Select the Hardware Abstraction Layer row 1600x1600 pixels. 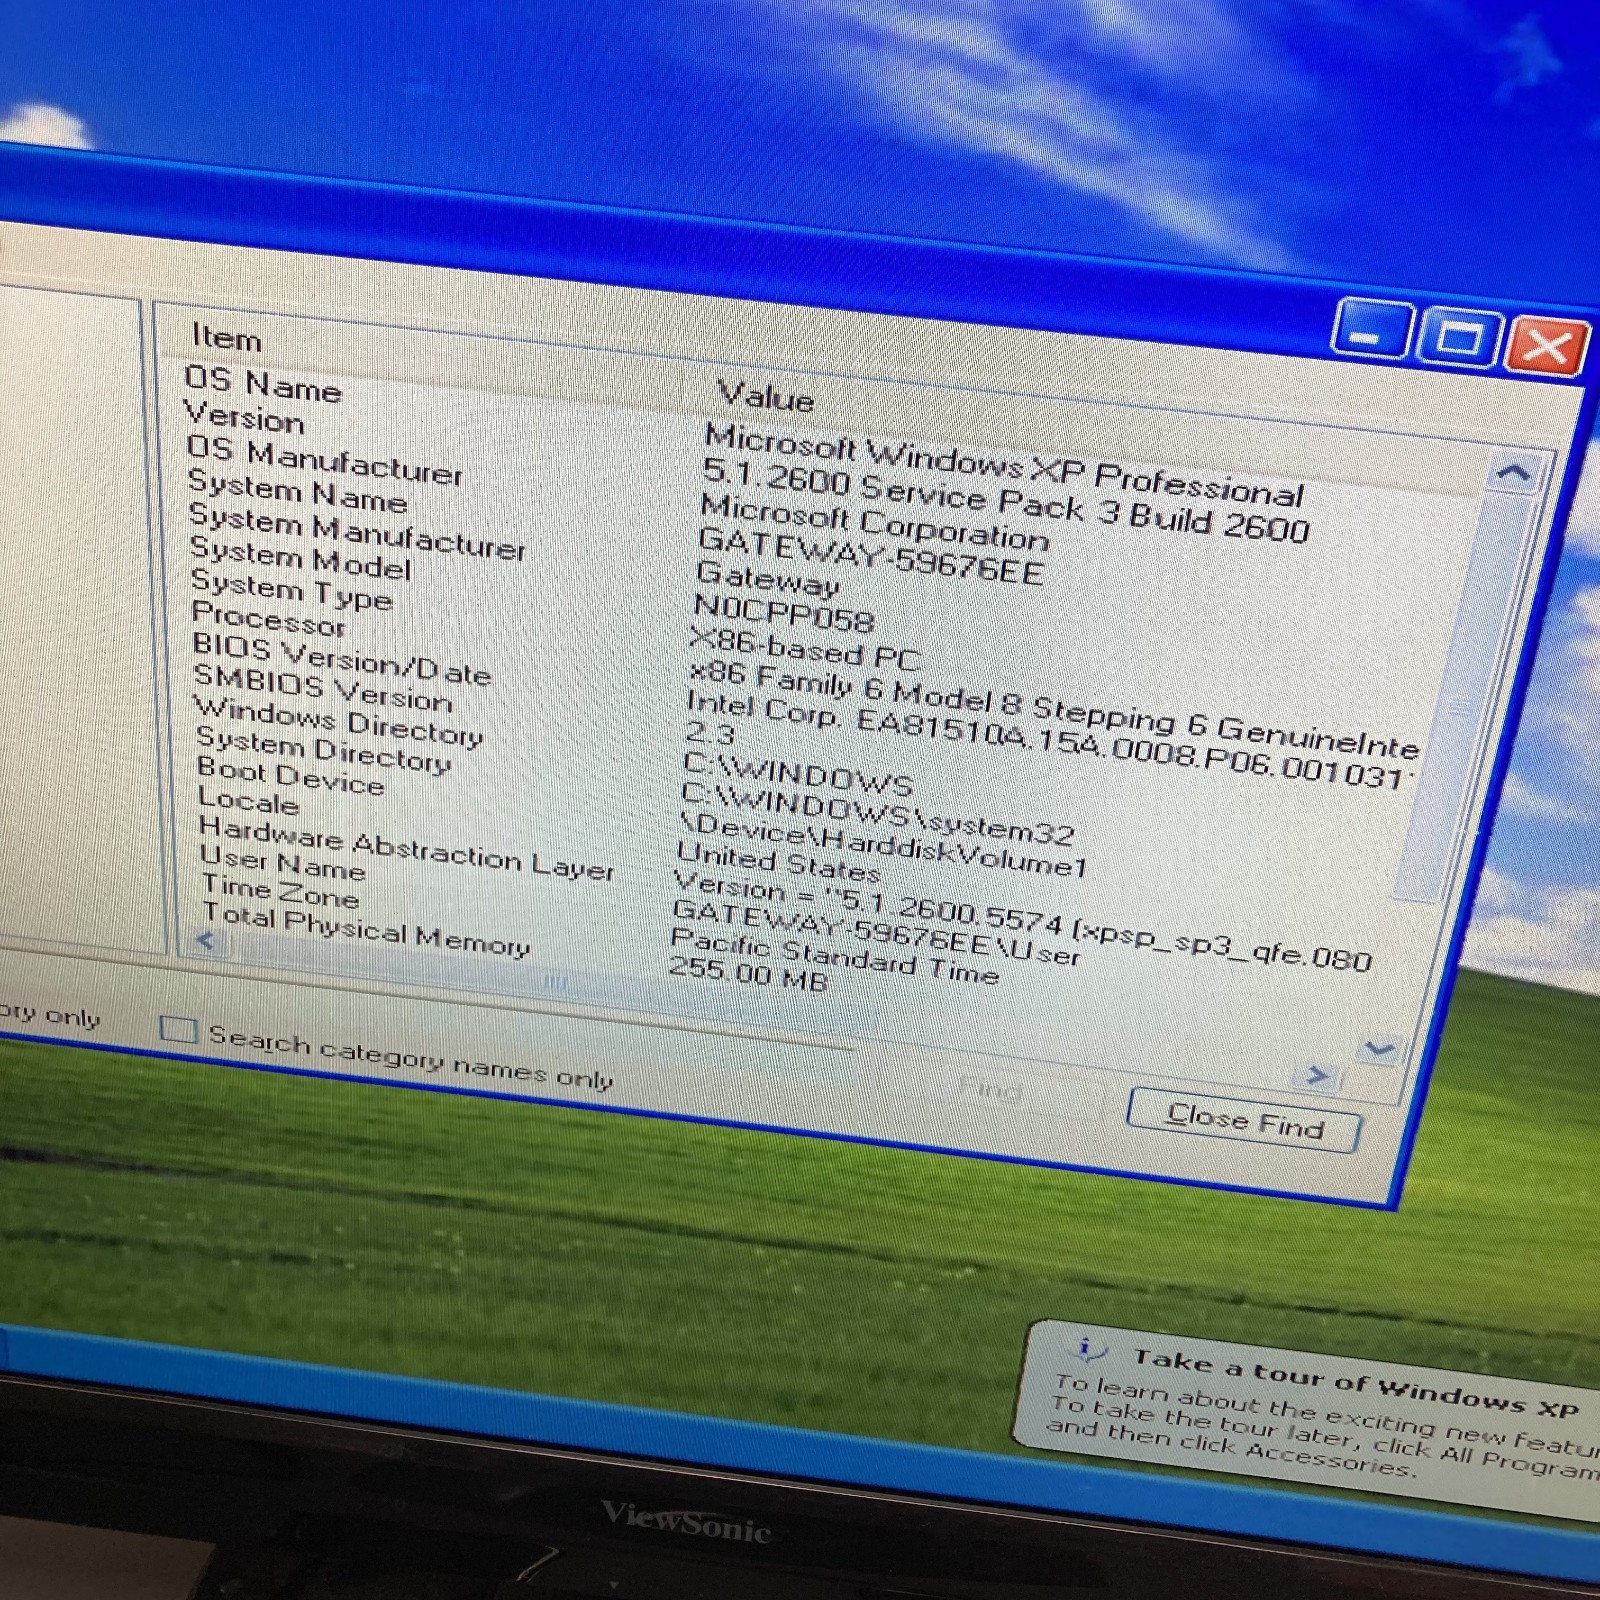point(406,849)
